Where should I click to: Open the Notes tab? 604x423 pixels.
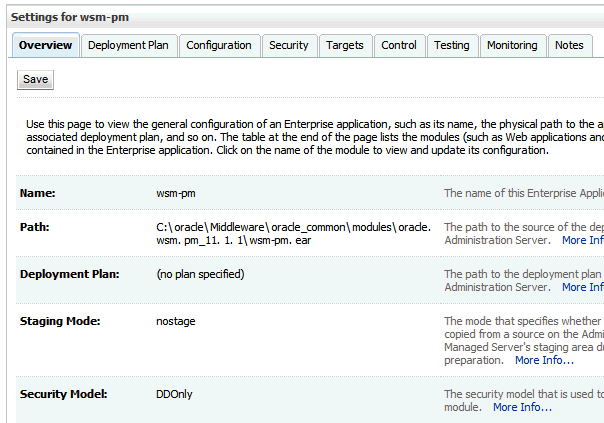pos(569,45)
